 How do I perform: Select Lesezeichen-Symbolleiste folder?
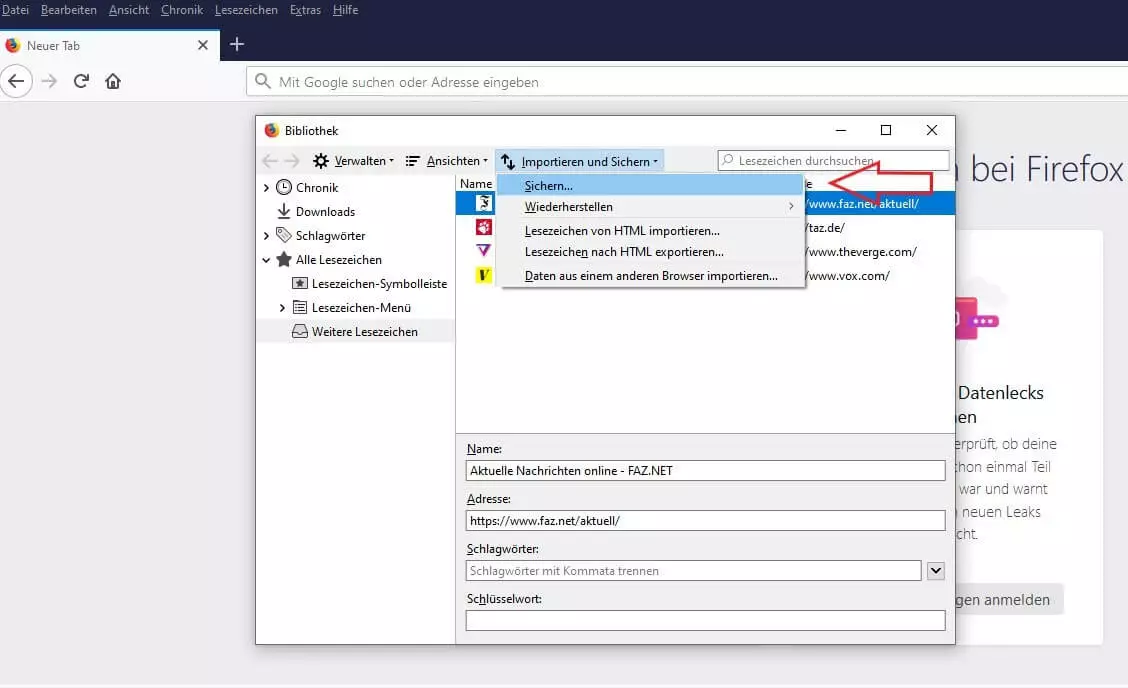378,284
